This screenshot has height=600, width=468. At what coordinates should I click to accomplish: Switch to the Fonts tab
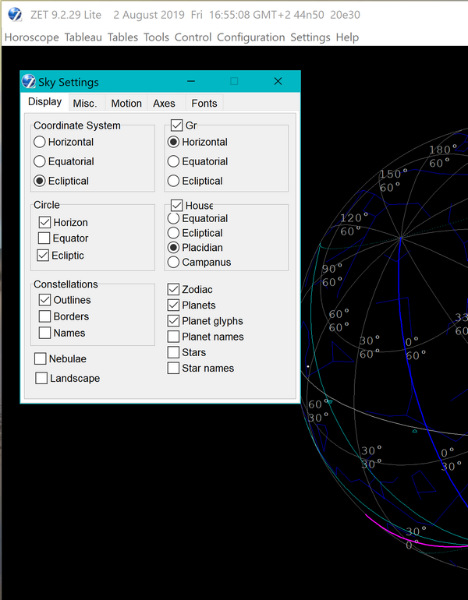pos(204,103)
